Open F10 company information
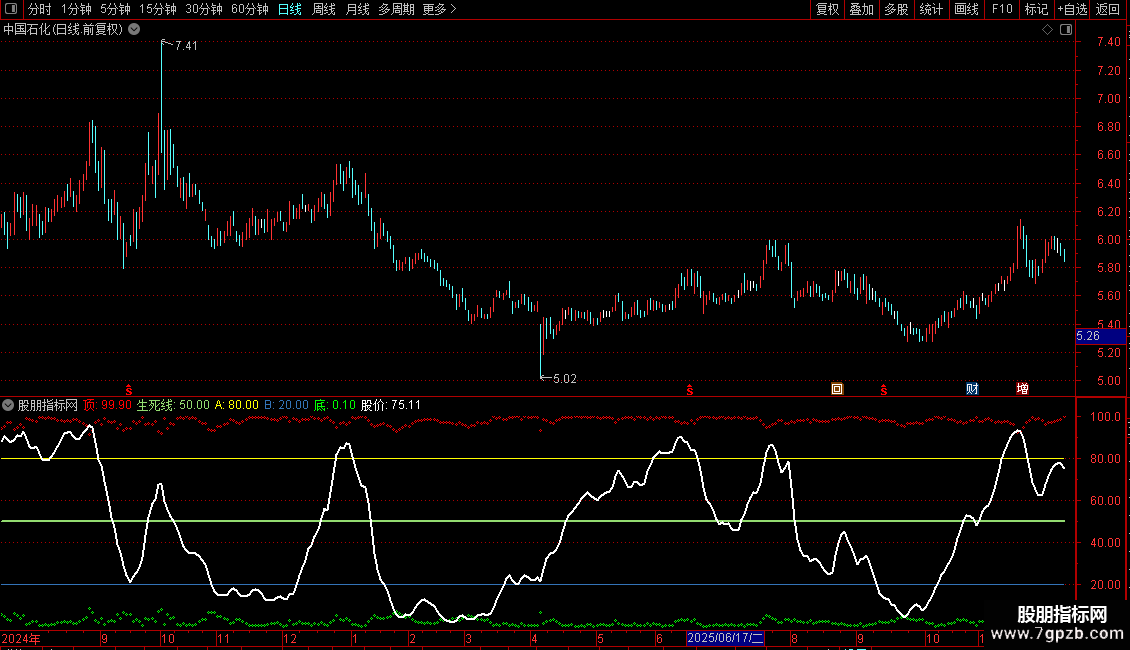Image resolution: width=1130 pixels, height=650 pixels. tap(1002, 9)
